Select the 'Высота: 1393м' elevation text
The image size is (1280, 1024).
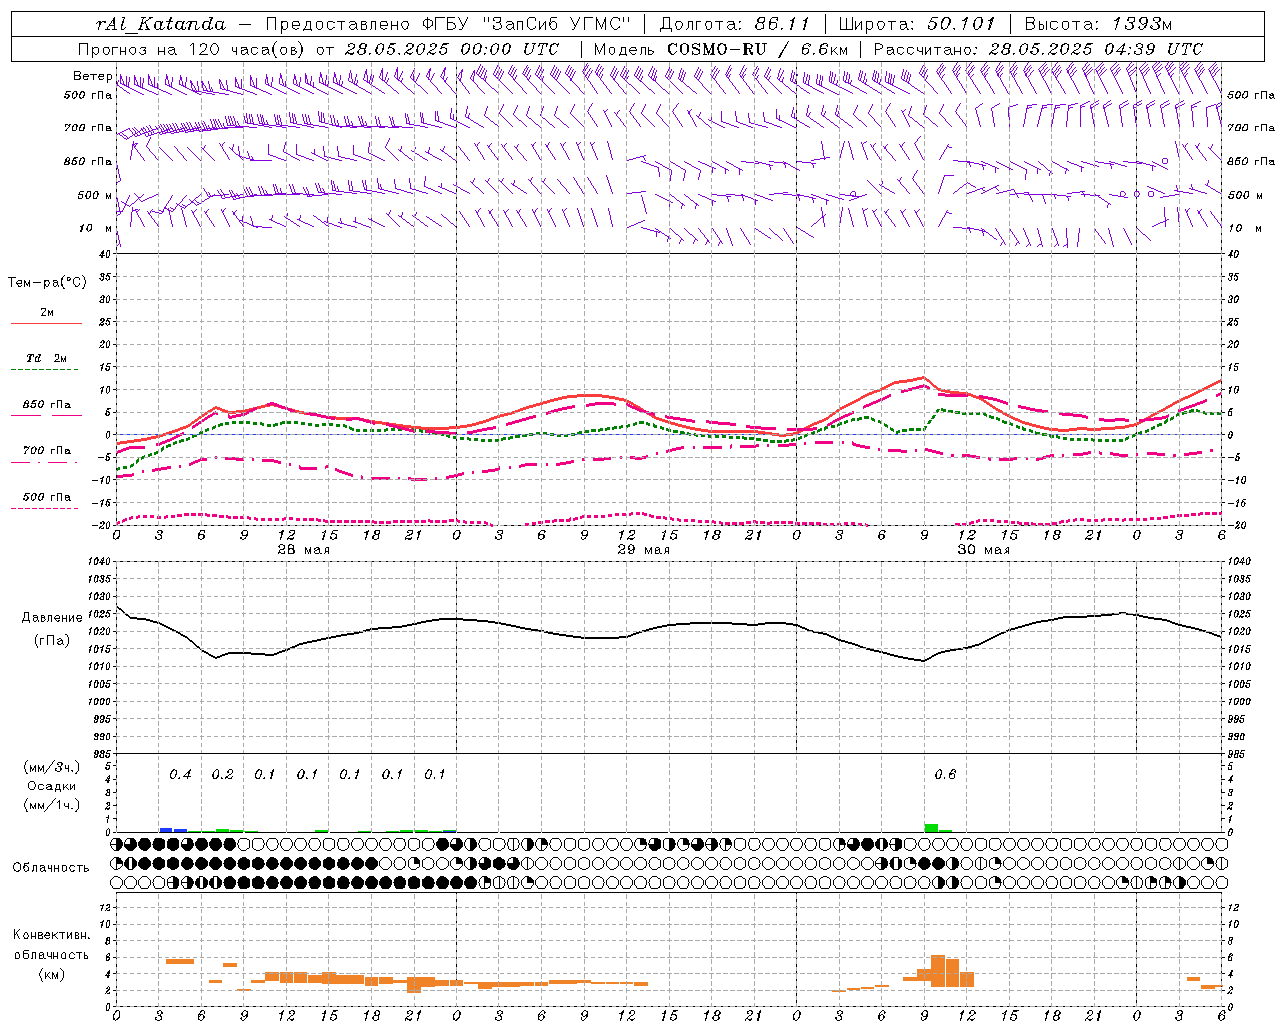coord(1098,24)
